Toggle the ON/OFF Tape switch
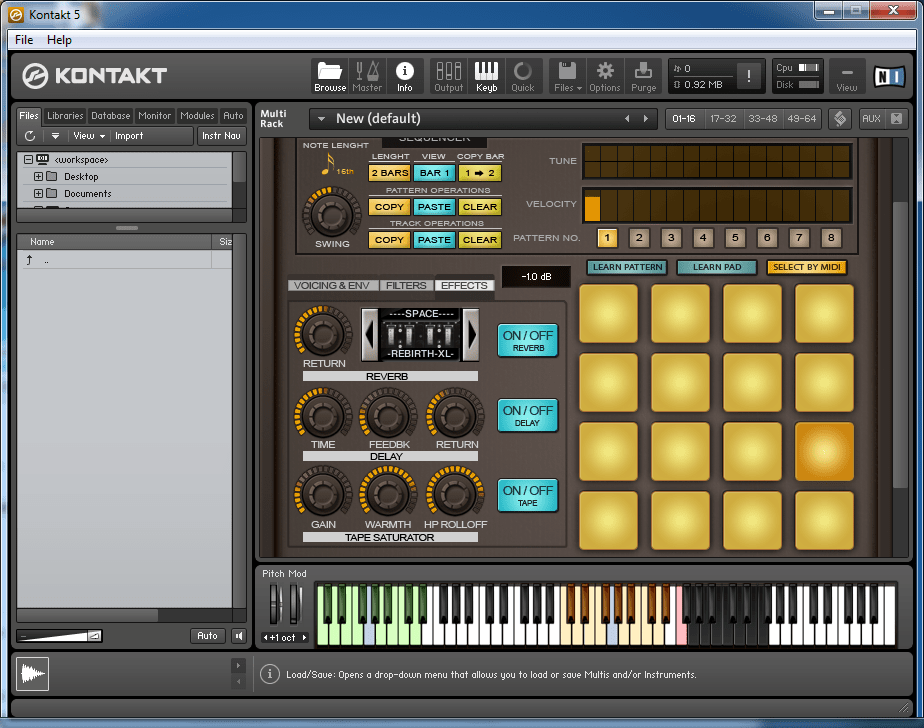 pyautogui.click(x=527, y=496)
